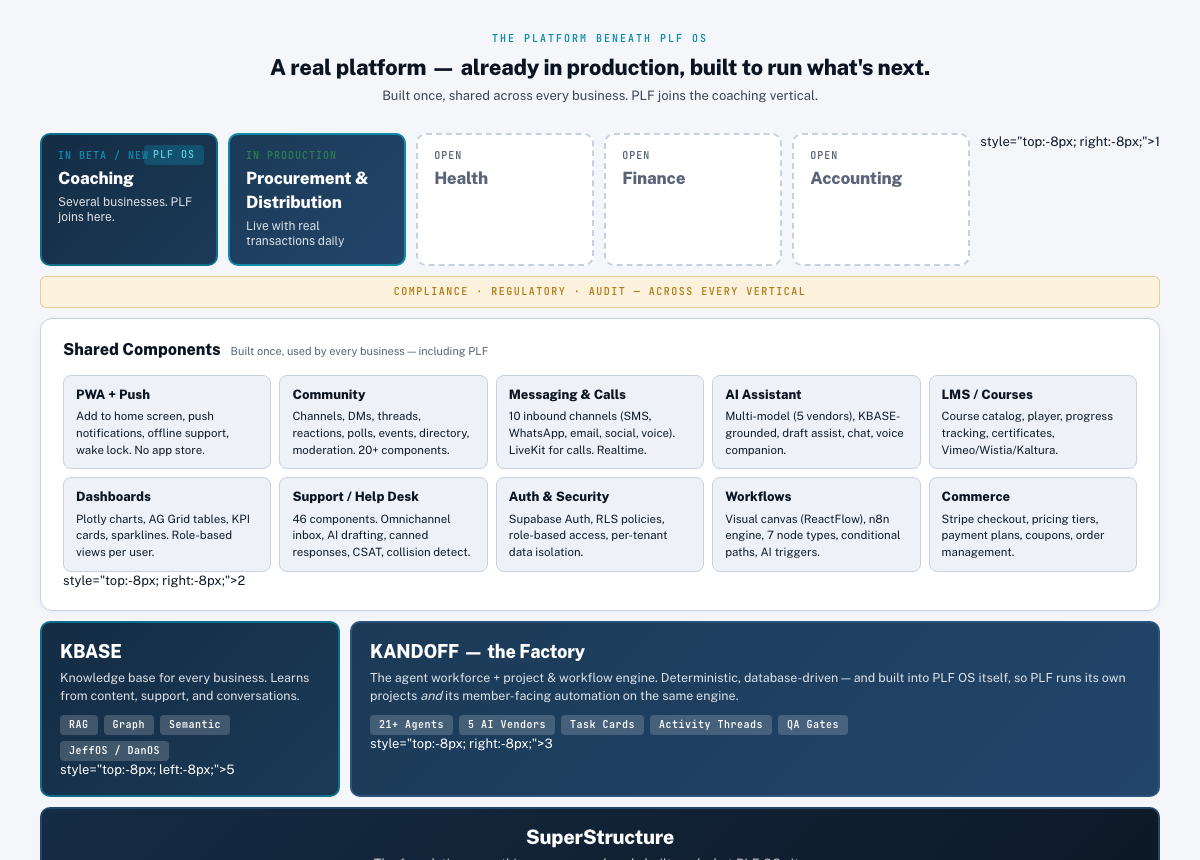This screenshot has width=1200, height=860.
Task: Select the Procurement & Distribution card
Action: (x=317, y=200)
